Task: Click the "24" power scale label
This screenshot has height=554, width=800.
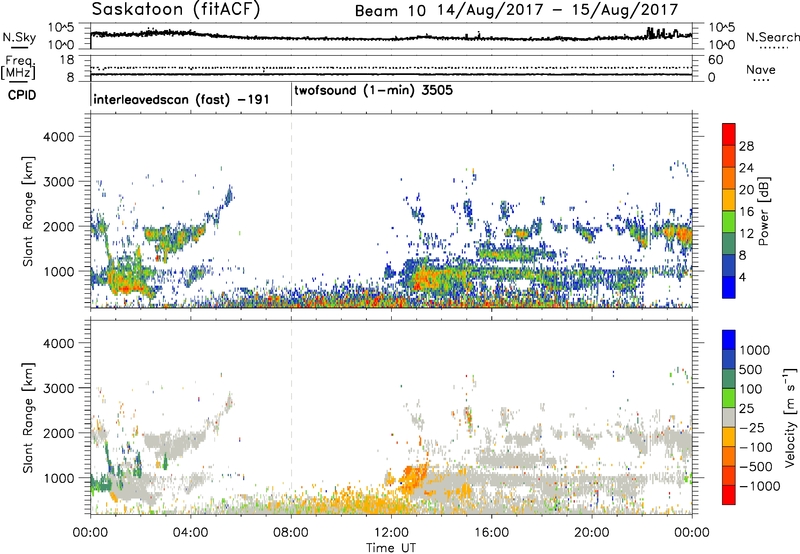Action: [746, 168]
